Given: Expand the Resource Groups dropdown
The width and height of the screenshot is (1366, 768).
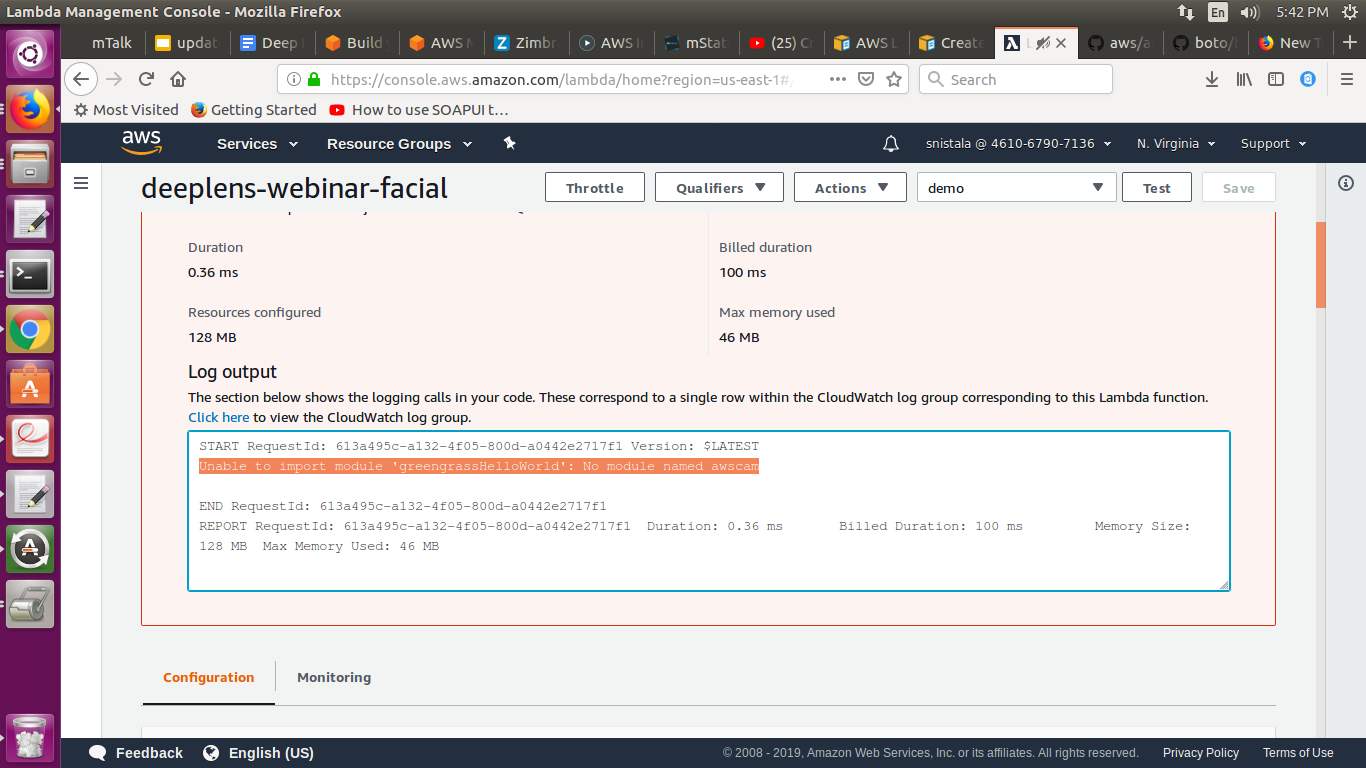Looking at the screenshot, I should coord(400,144).
